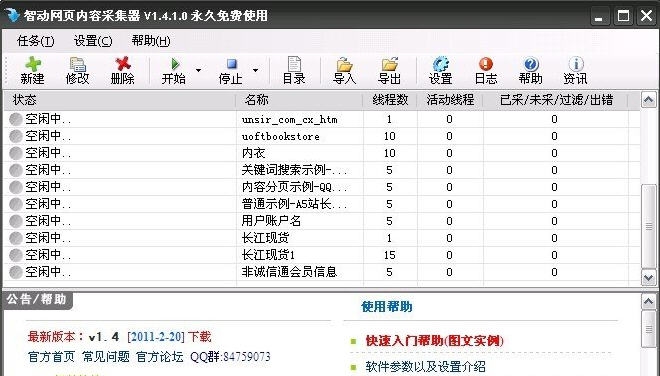Open the 目录 (Directory) toolbar icon

(294, 64)
